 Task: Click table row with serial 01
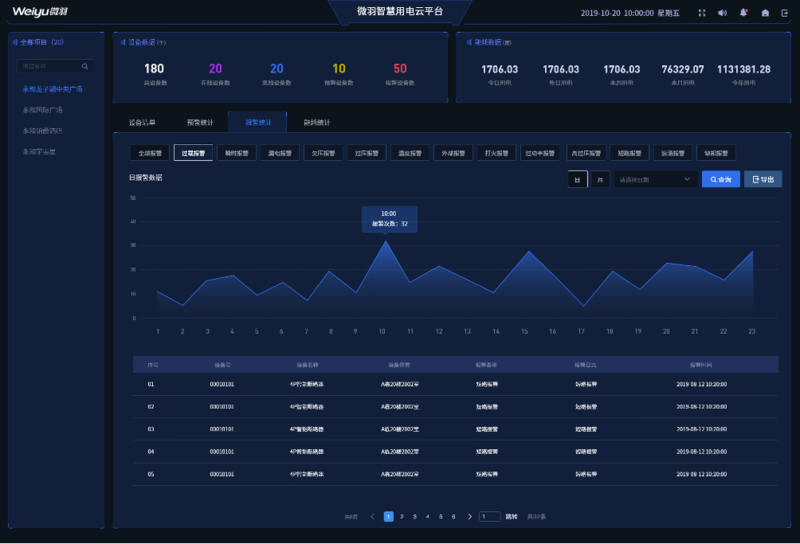456,384
